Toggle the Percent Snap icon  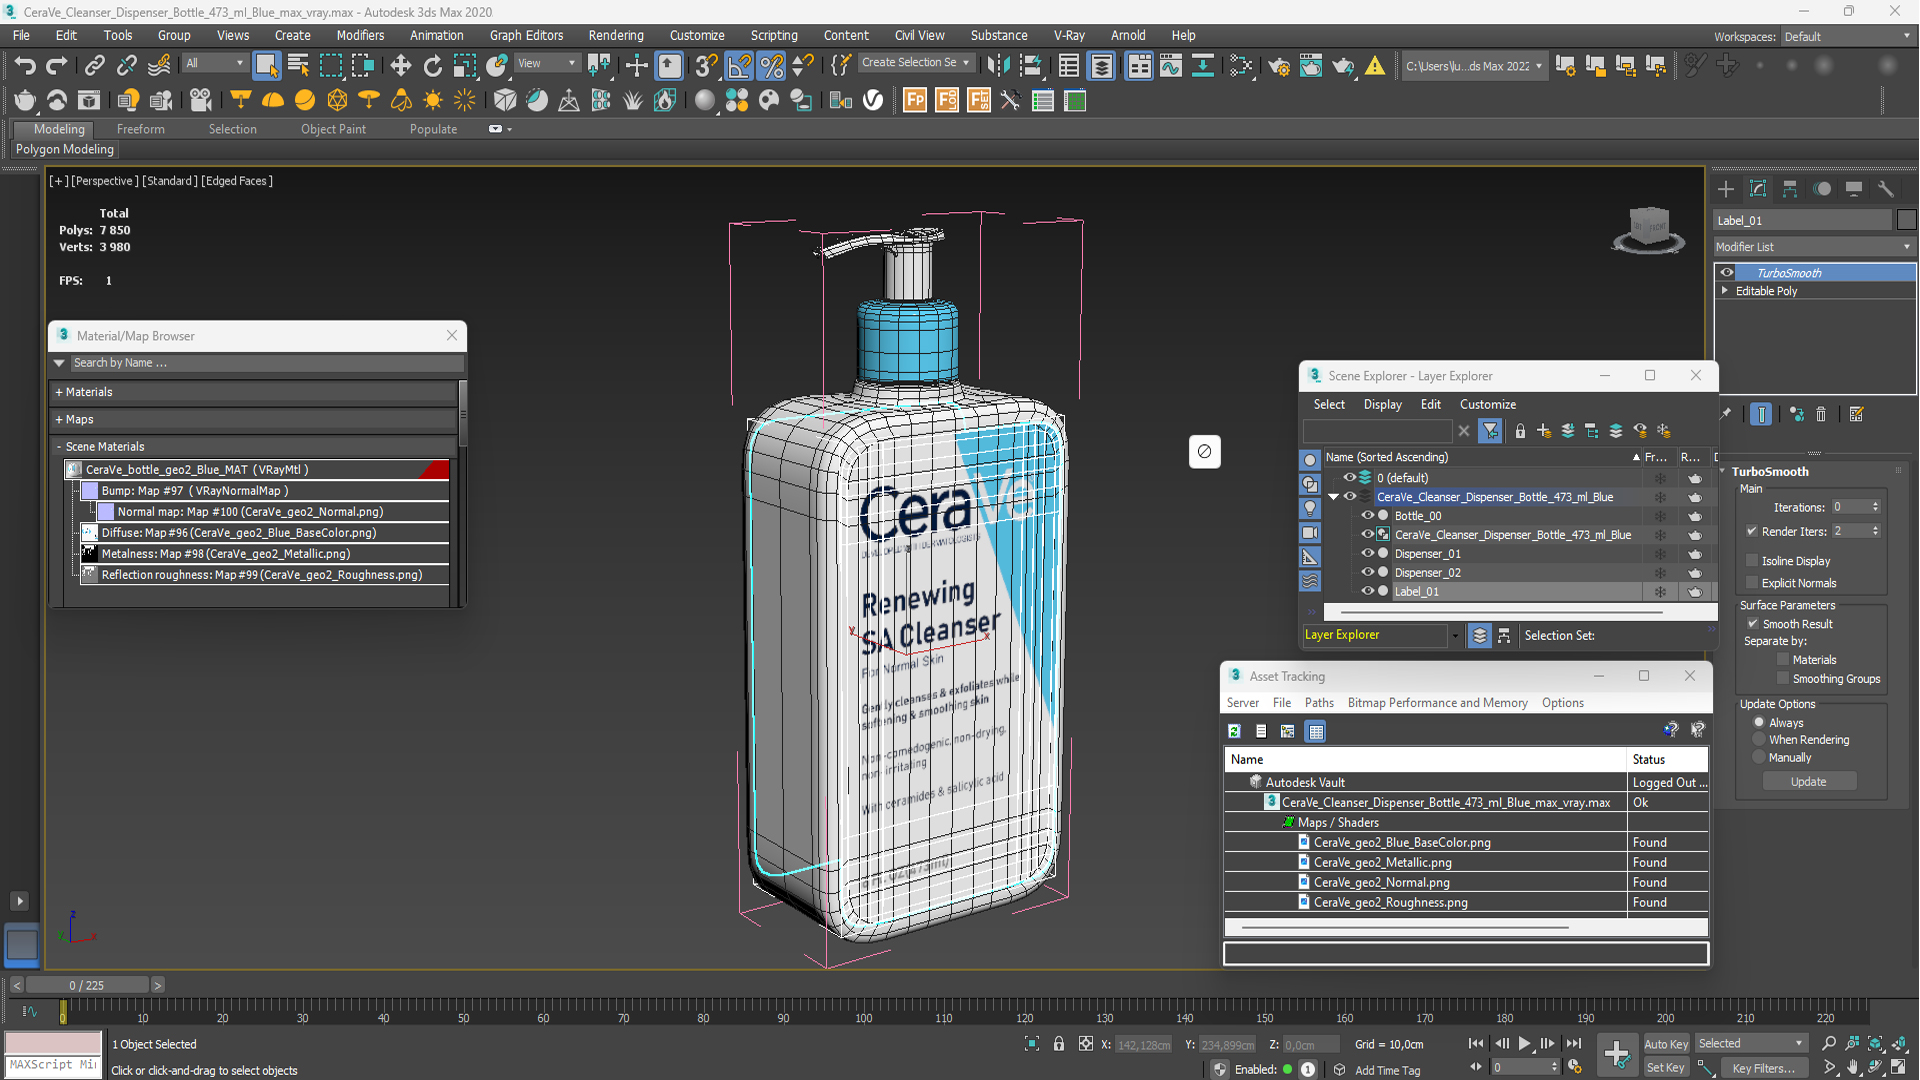(771, 66)
